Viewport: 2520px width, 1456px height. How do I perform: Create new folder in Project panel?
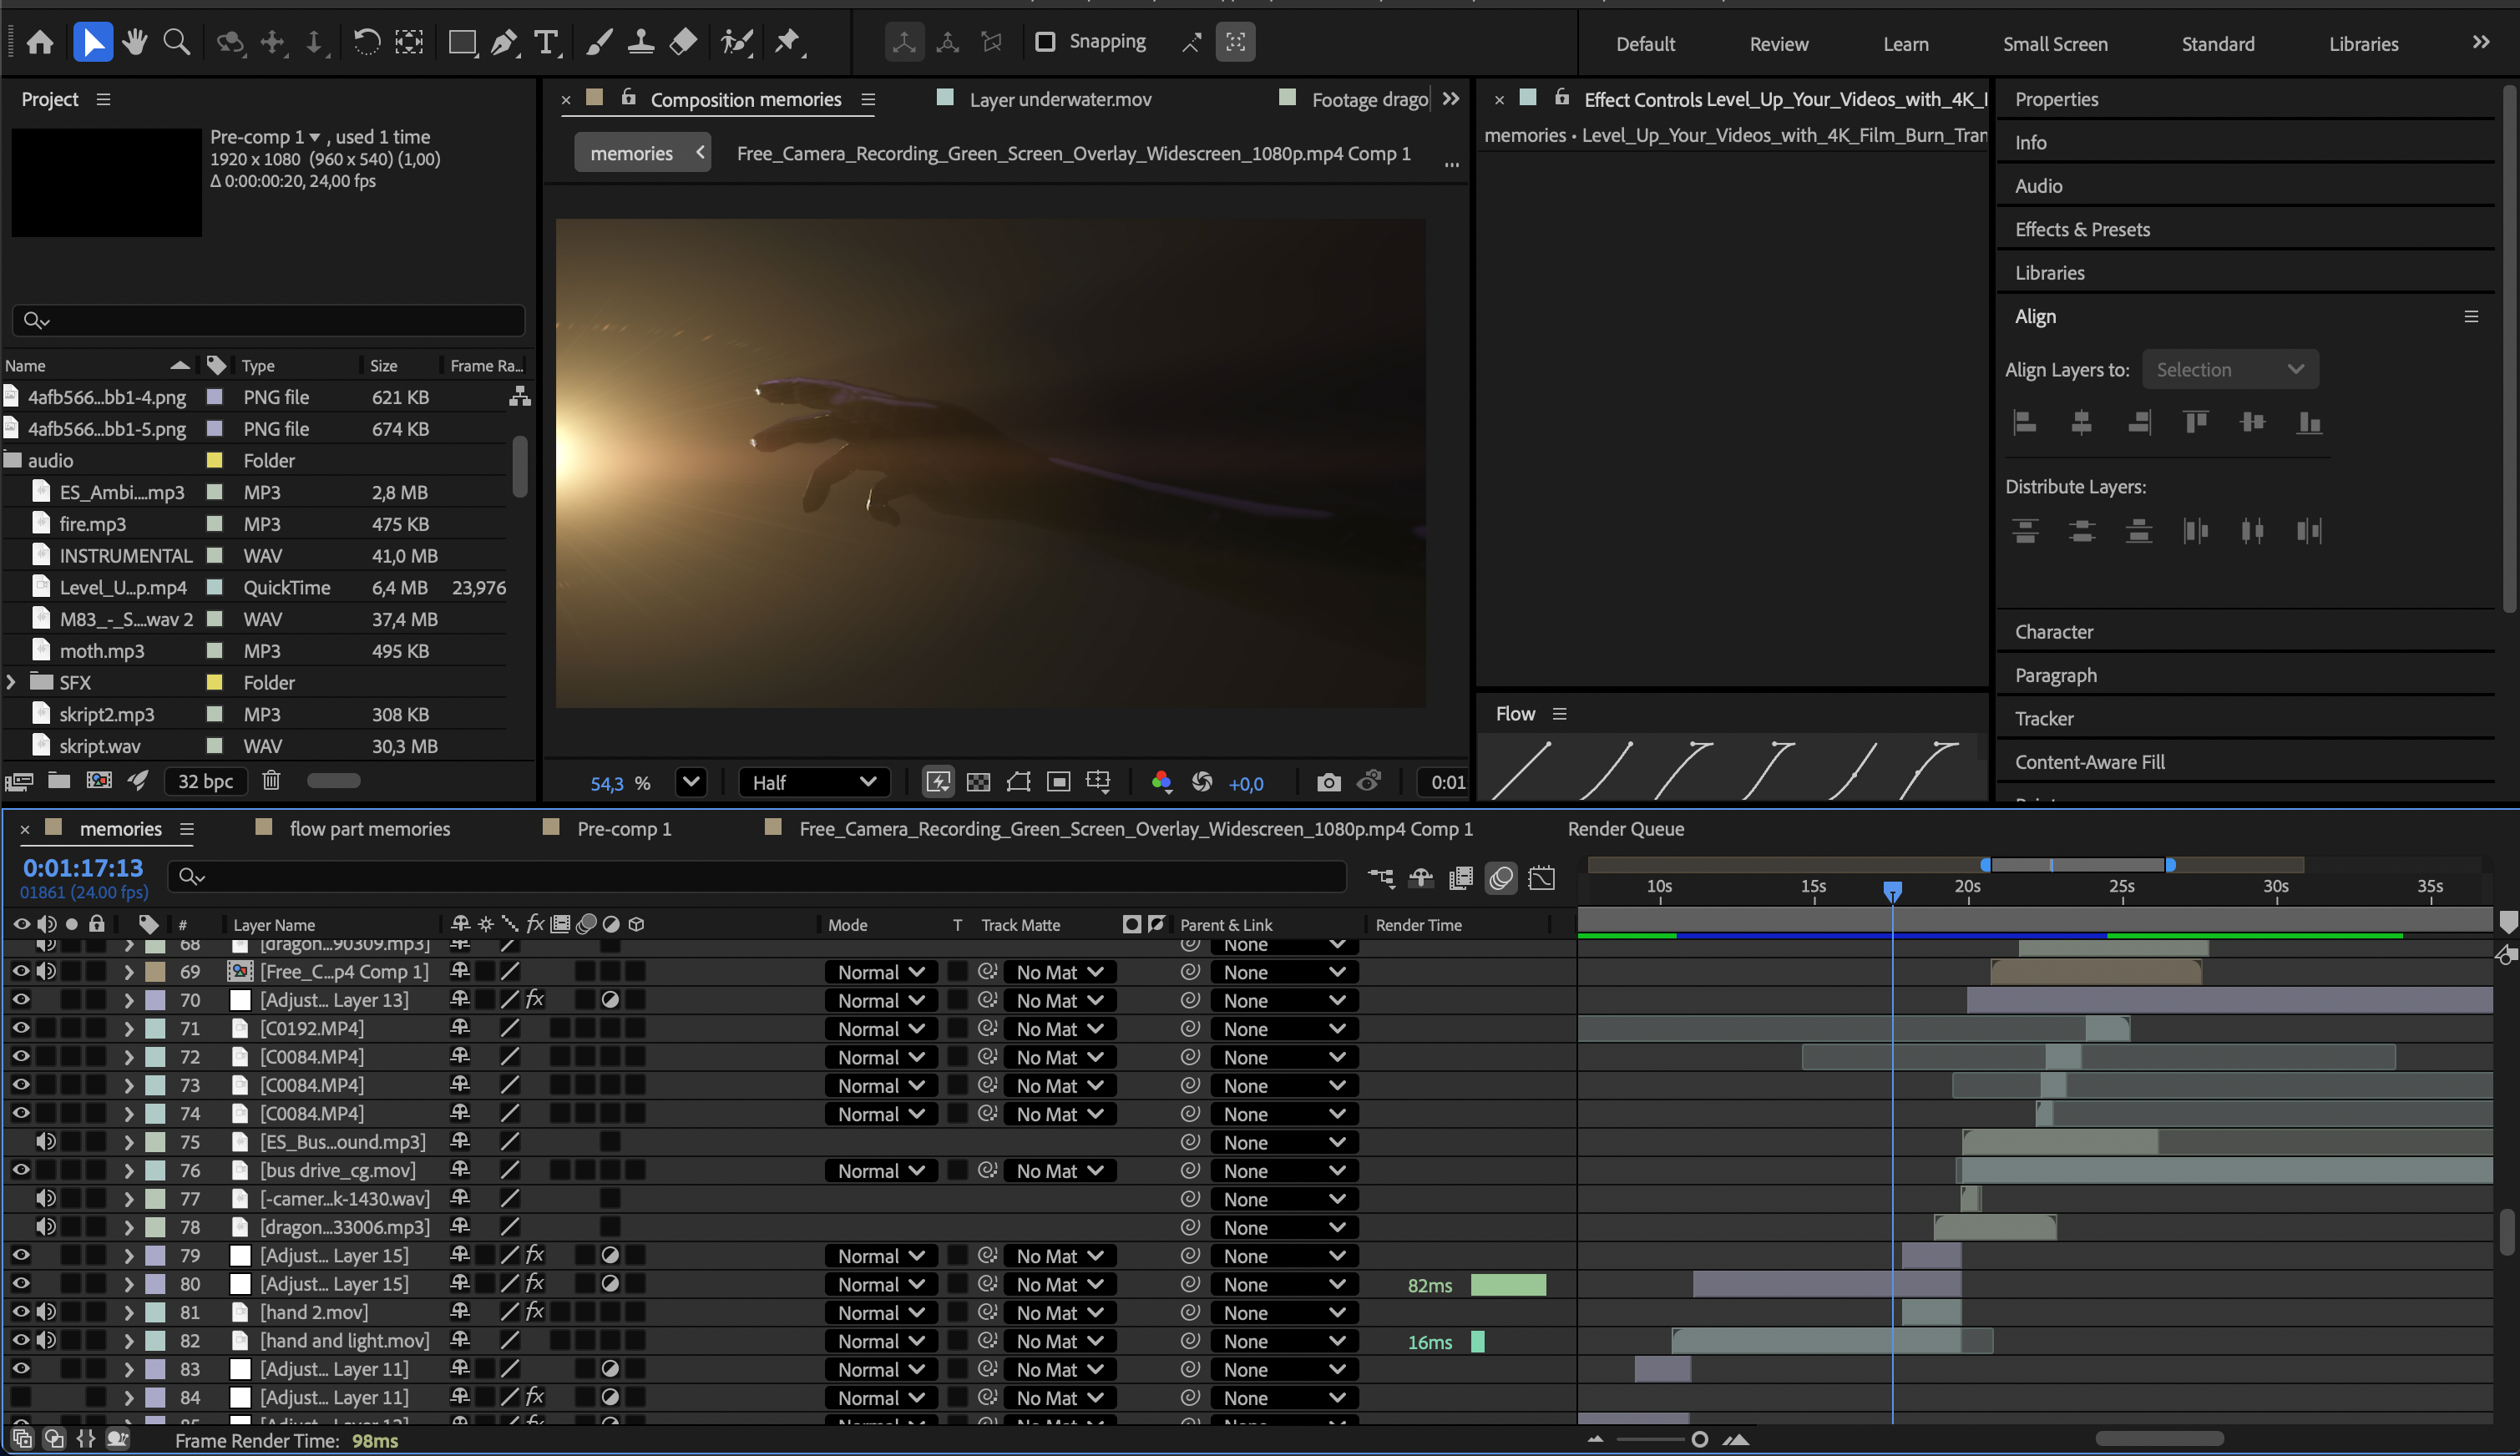59,780
